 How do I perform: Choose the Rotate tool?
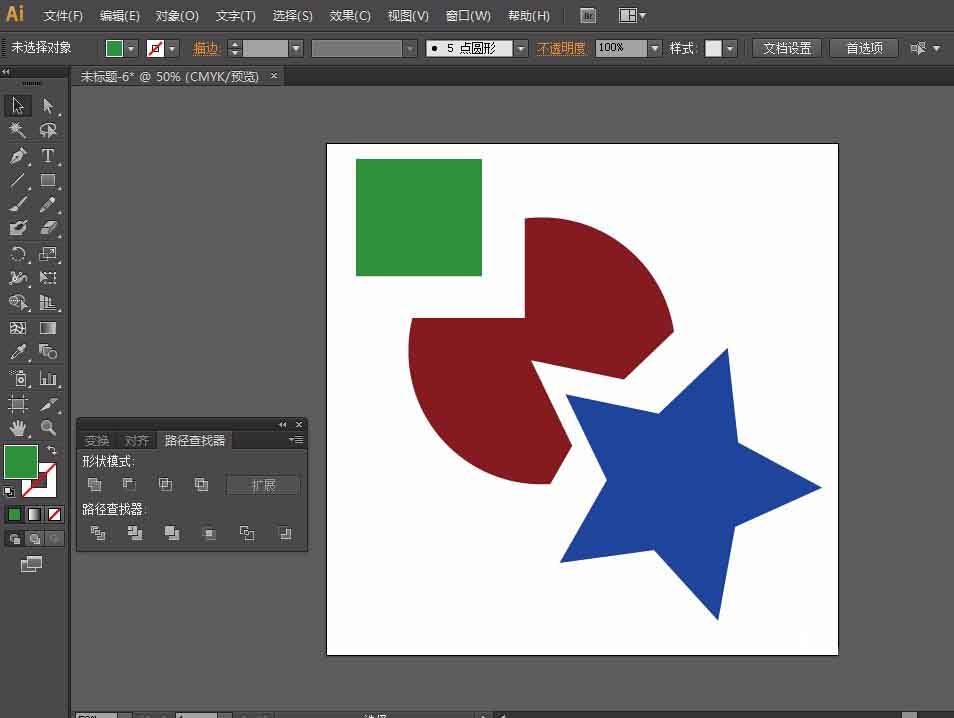tap(18, 254)
